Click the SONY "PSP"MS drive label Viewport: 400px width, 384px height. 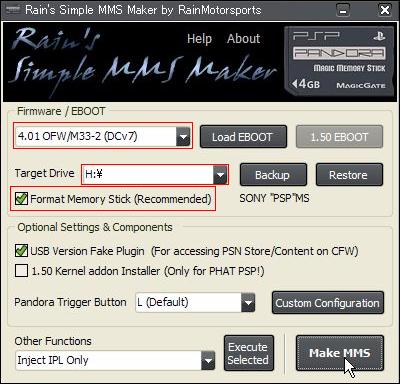point(274,198)
